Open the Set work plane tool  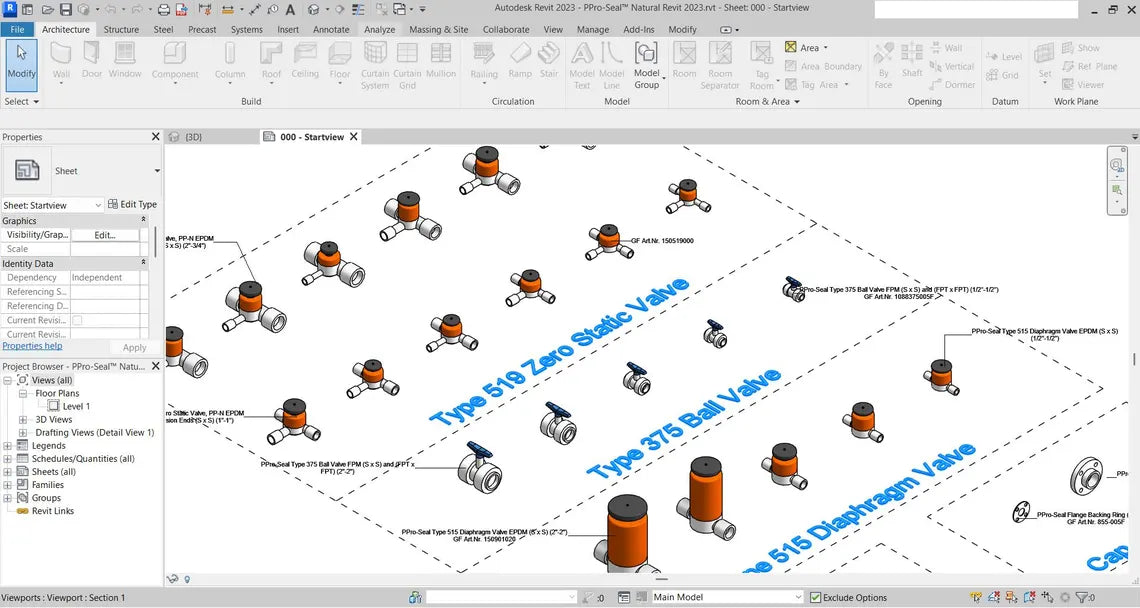[1044, 62]
